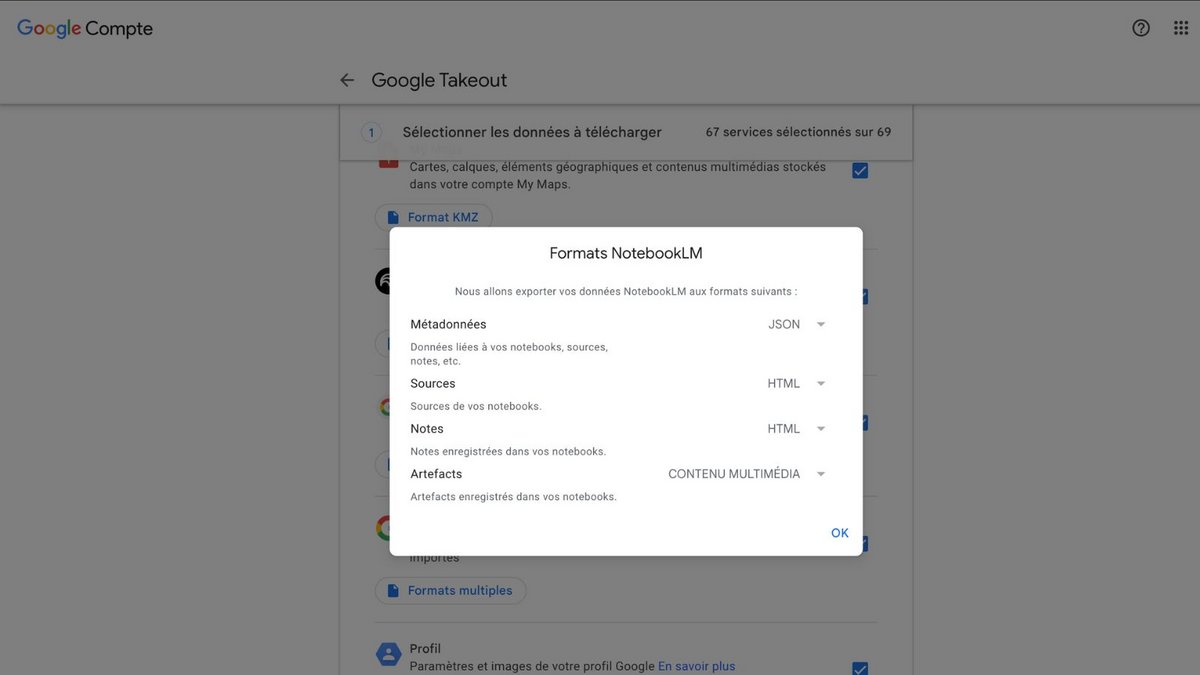Click the back arrow beside Google Takeout
This screenshot has height=675, width=1200.
346,79
